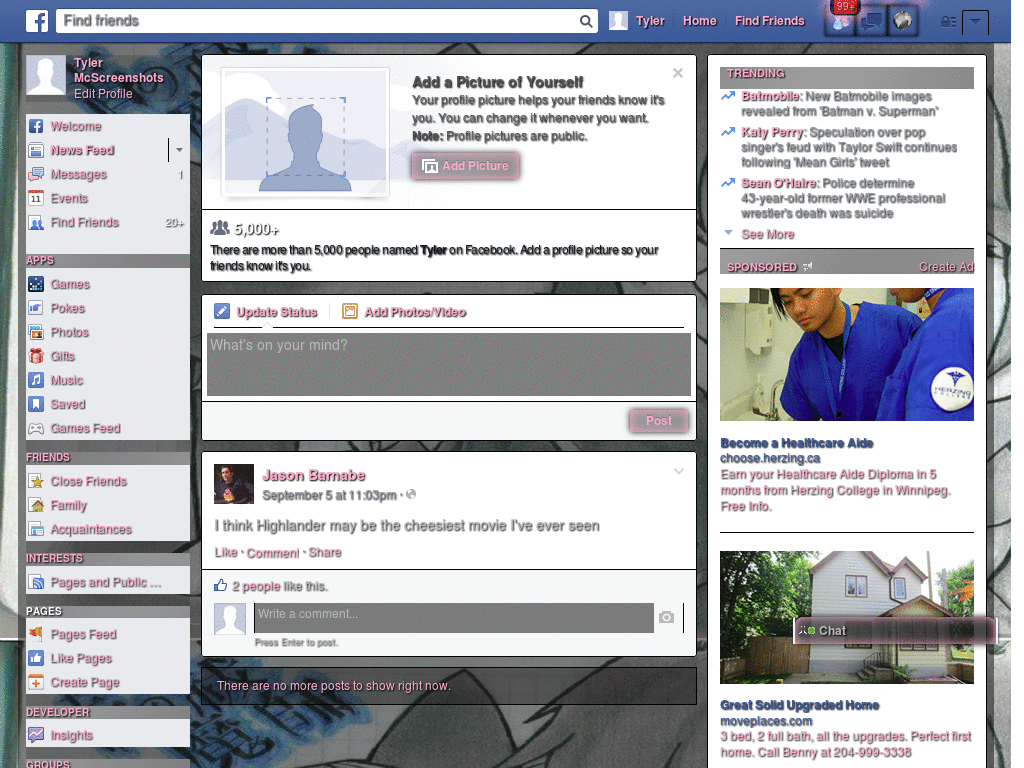Click the Find Friends sidebar icon
Screen dimensions: 1024x768
pyautogui.click(x=36, y=223)
